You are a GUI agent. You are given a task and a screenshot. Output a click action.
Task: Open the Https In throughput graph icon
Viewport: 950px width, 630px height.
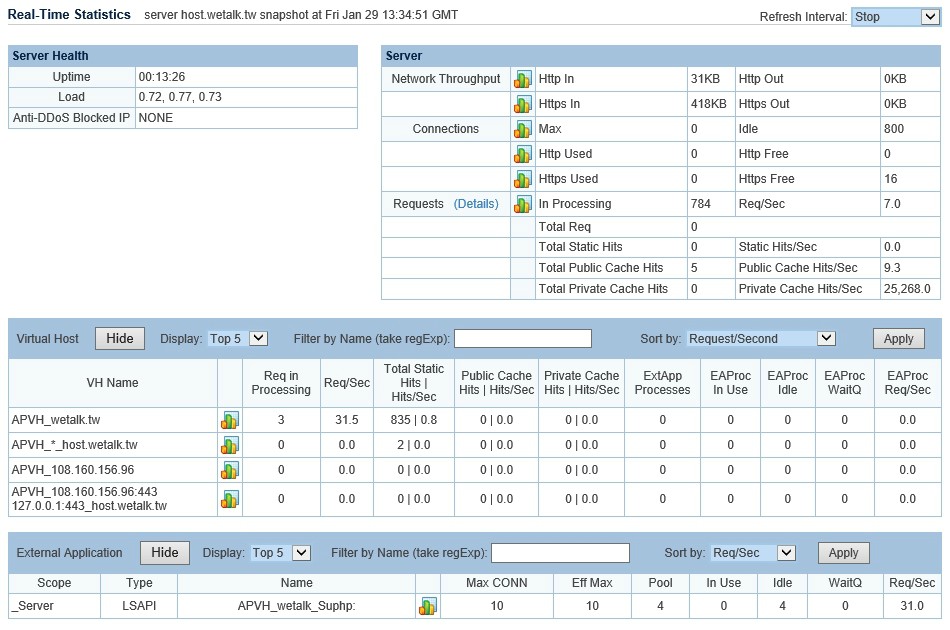pyautogui.click(x=522, y=104)
